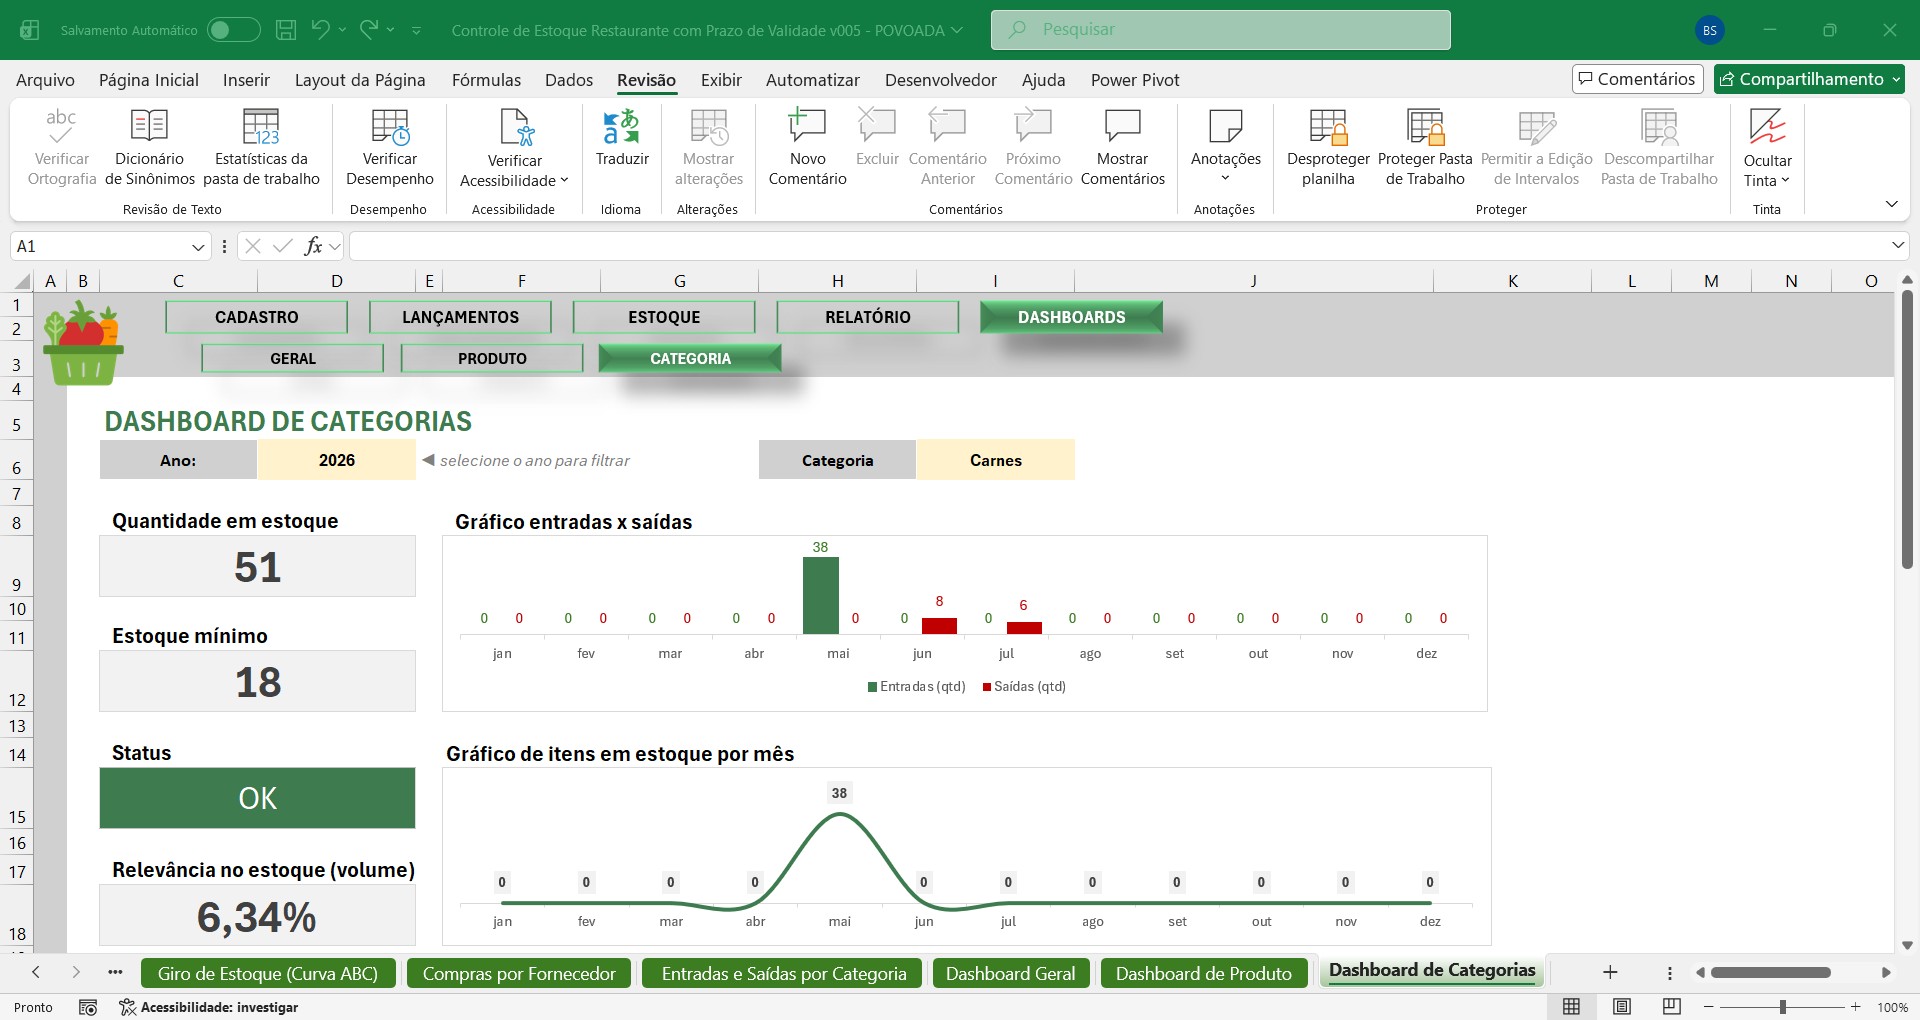Open Undo history dropdown arrow
The image size is (1920, 1020).
coord(343,30)
